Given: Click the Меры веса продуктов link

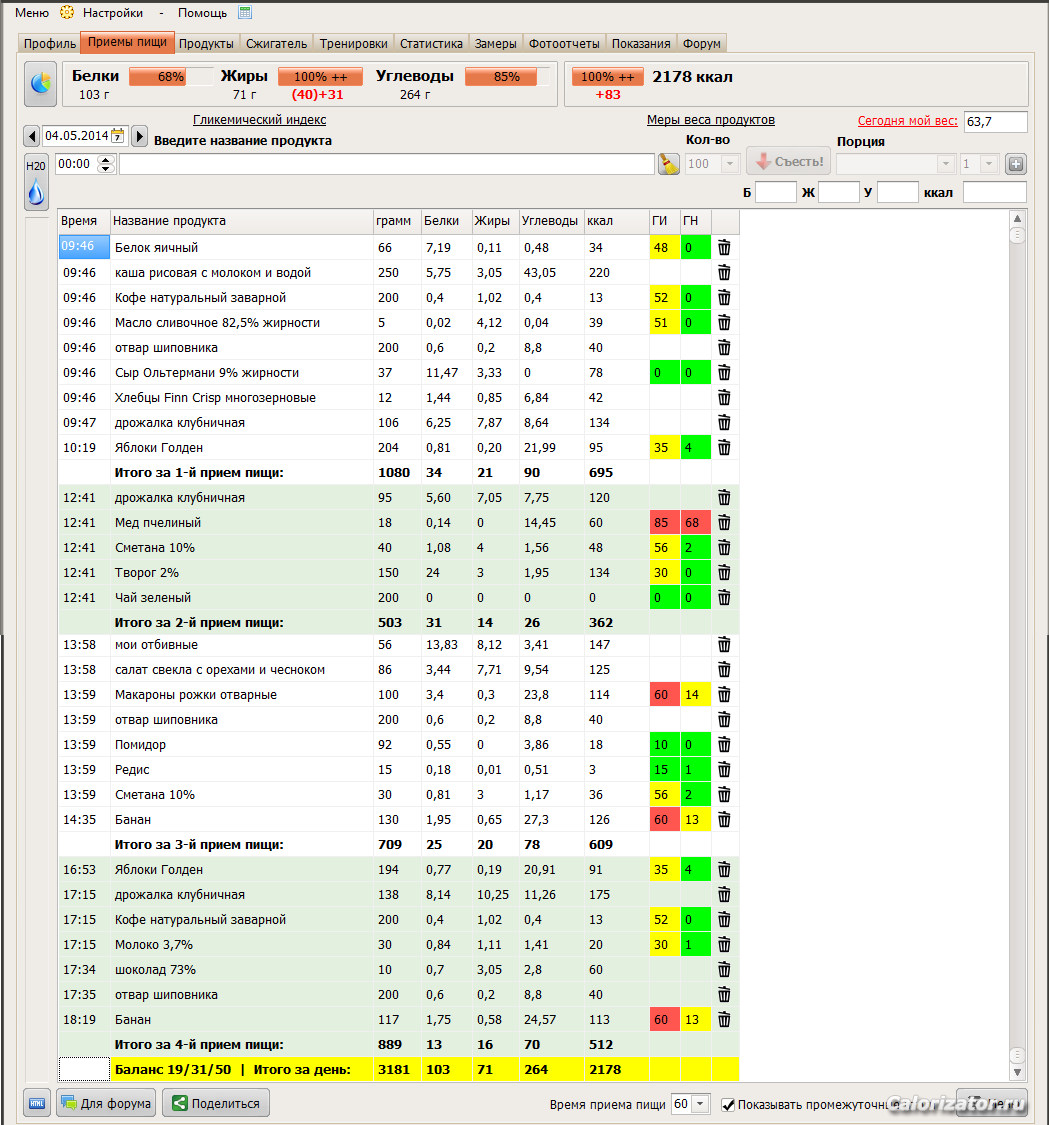Looking at the screenshot, I should [710, 120].
